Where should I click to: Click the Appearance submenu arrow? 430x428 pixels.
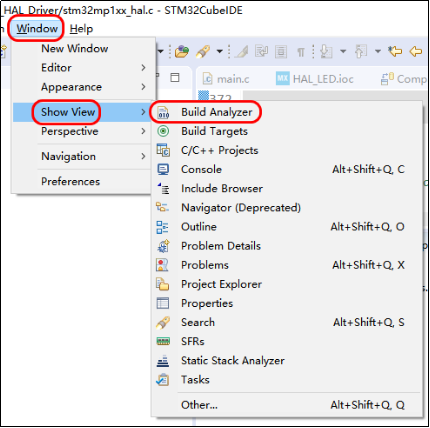pyautogui.click(x=143, y=87)
